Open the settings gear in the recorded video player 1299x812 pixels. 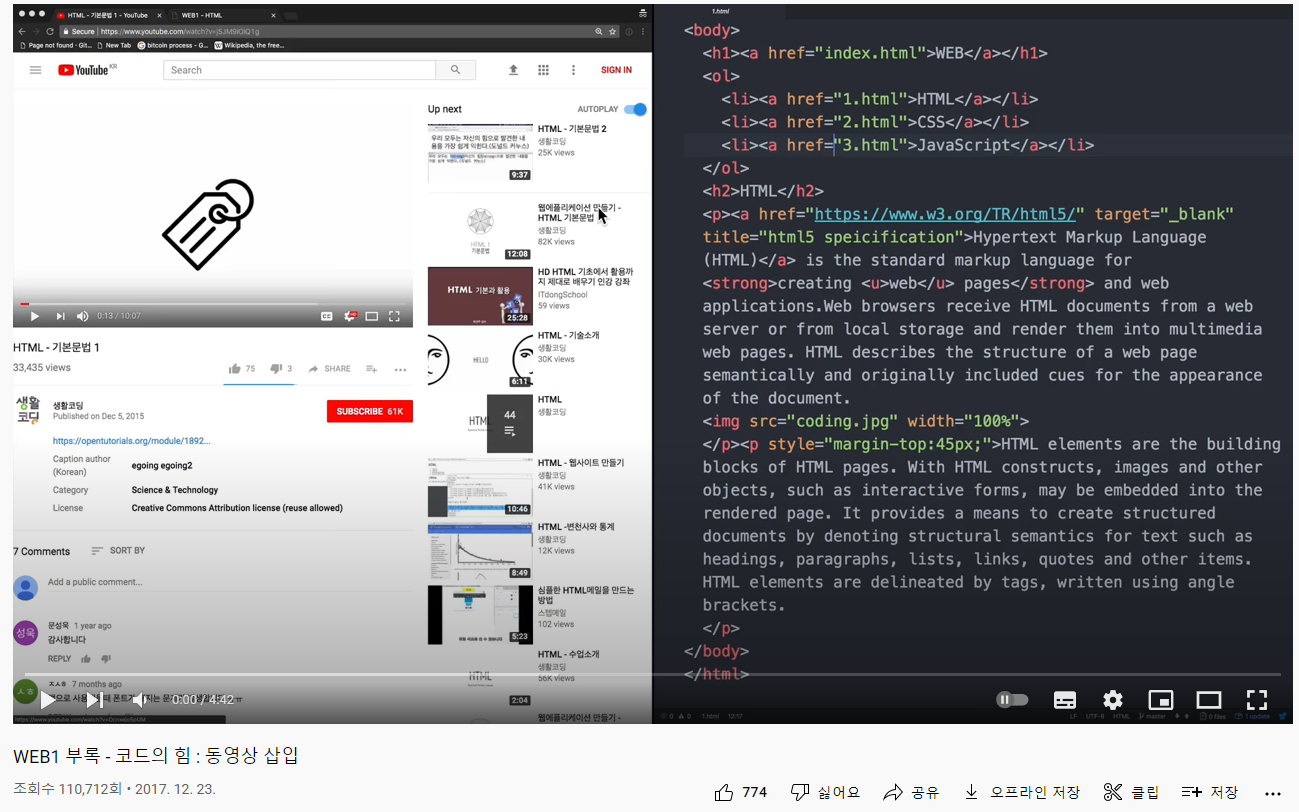pos(350,316)
